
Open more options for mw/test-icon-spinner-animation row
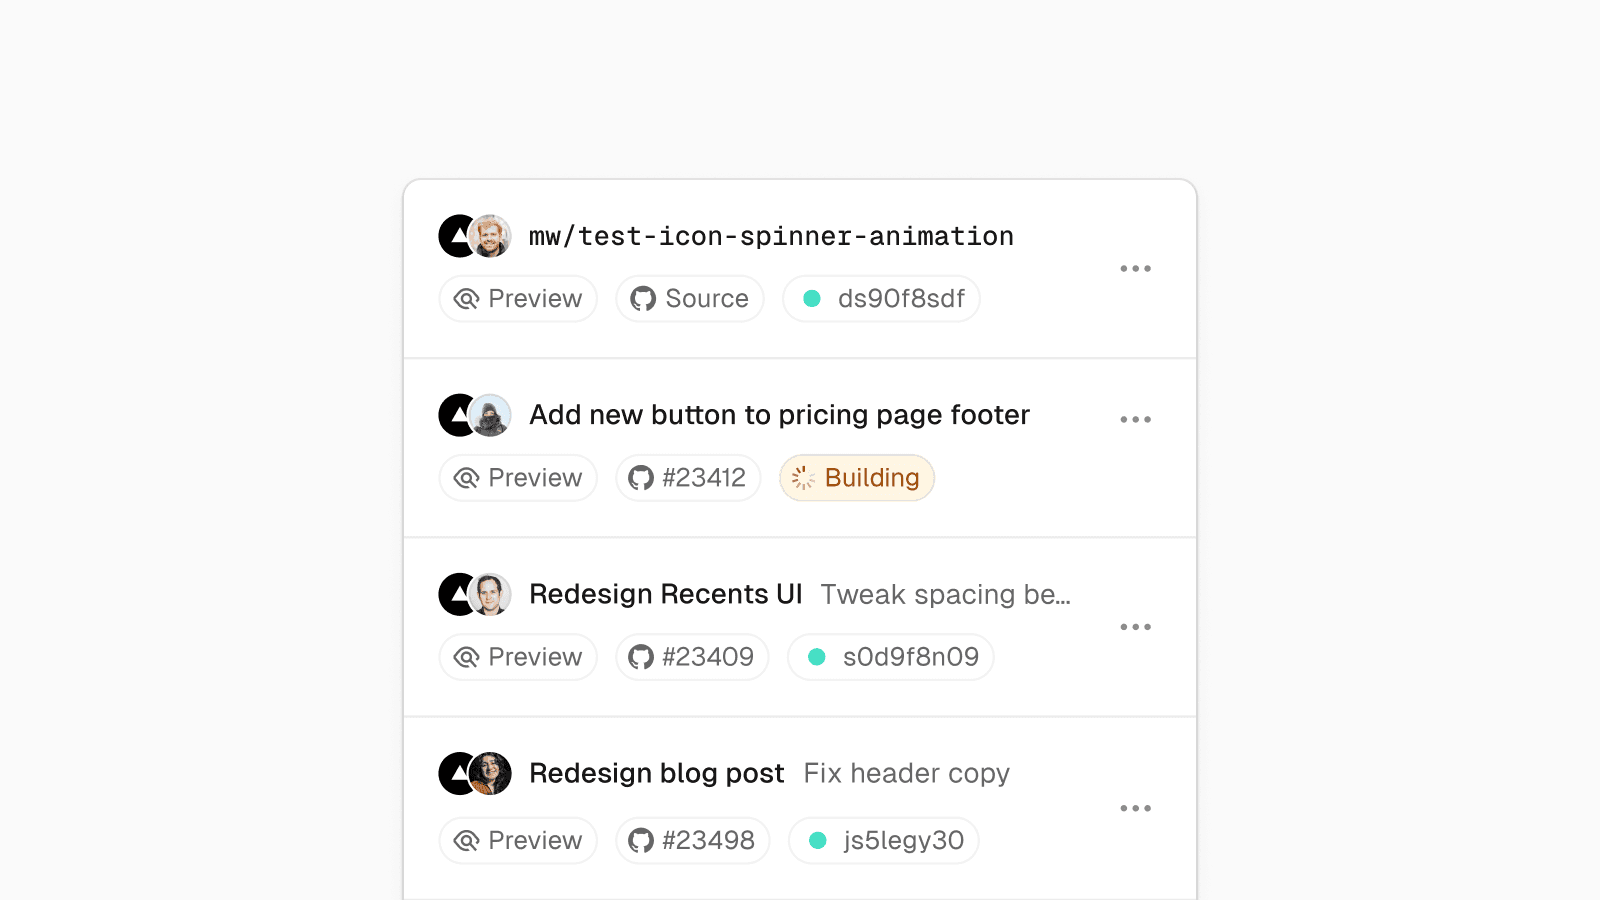tap(1135, 269)
